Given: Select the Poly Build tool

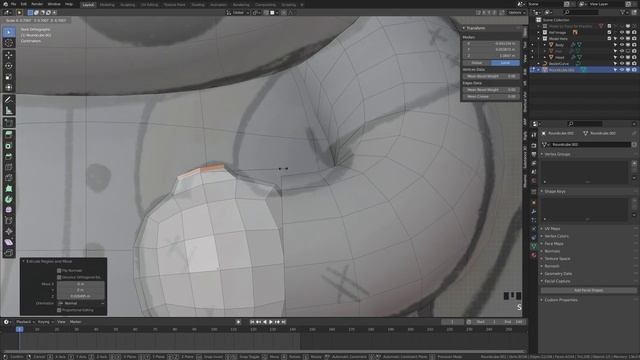Looking at the screenshot, I should point(9,189).
